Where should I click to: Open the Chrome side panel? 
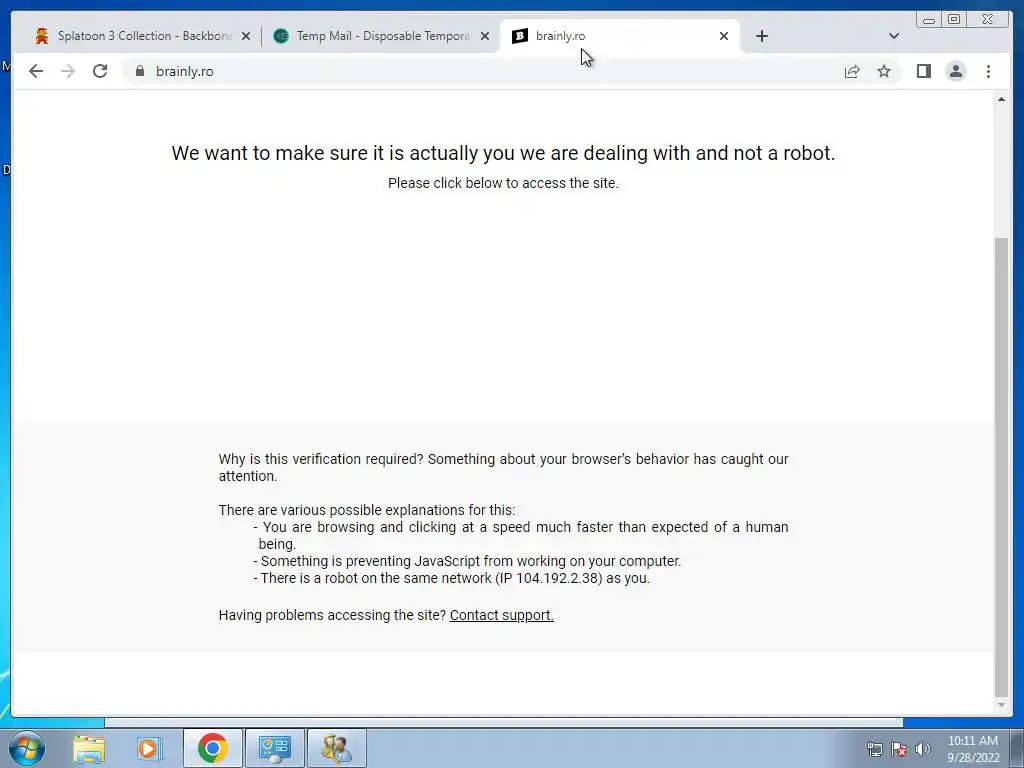[x=923, y=71]
